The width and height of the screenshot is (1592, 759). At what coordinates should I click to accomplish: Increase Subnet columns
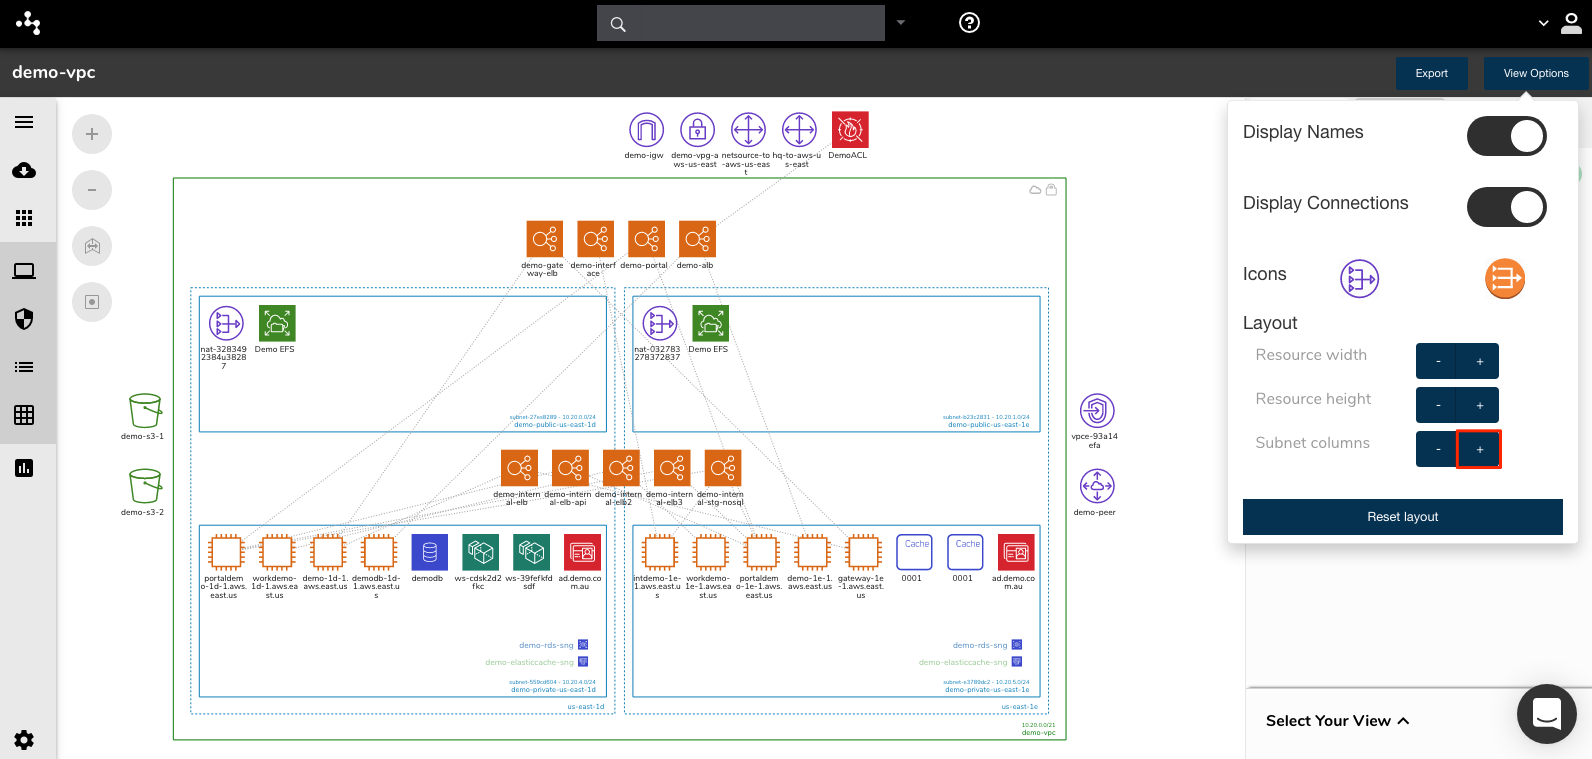pyautogui.click(x=1479, y=449)
